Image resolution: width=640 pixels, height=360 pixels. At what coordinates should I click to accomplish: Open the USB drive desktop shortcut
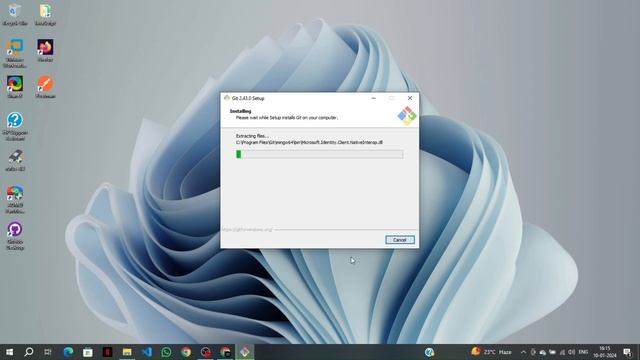coord(15,160)
